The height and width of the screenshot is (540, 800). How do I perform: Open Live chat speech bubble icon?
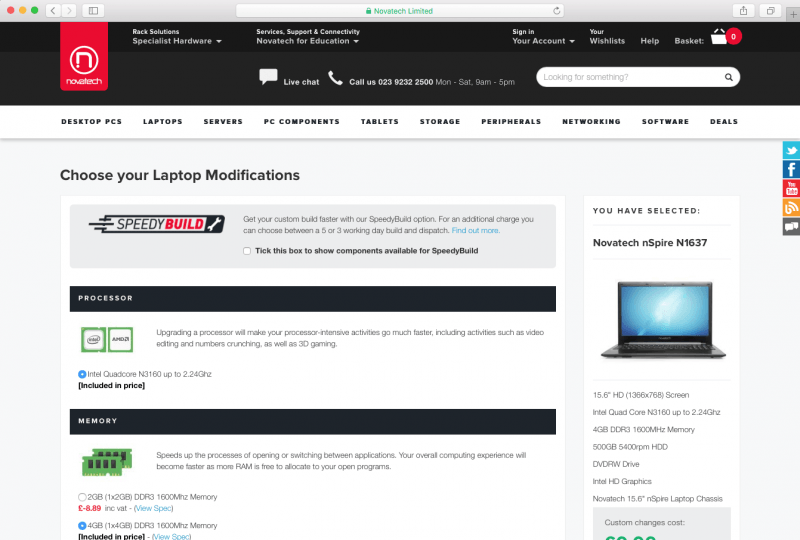268,77
